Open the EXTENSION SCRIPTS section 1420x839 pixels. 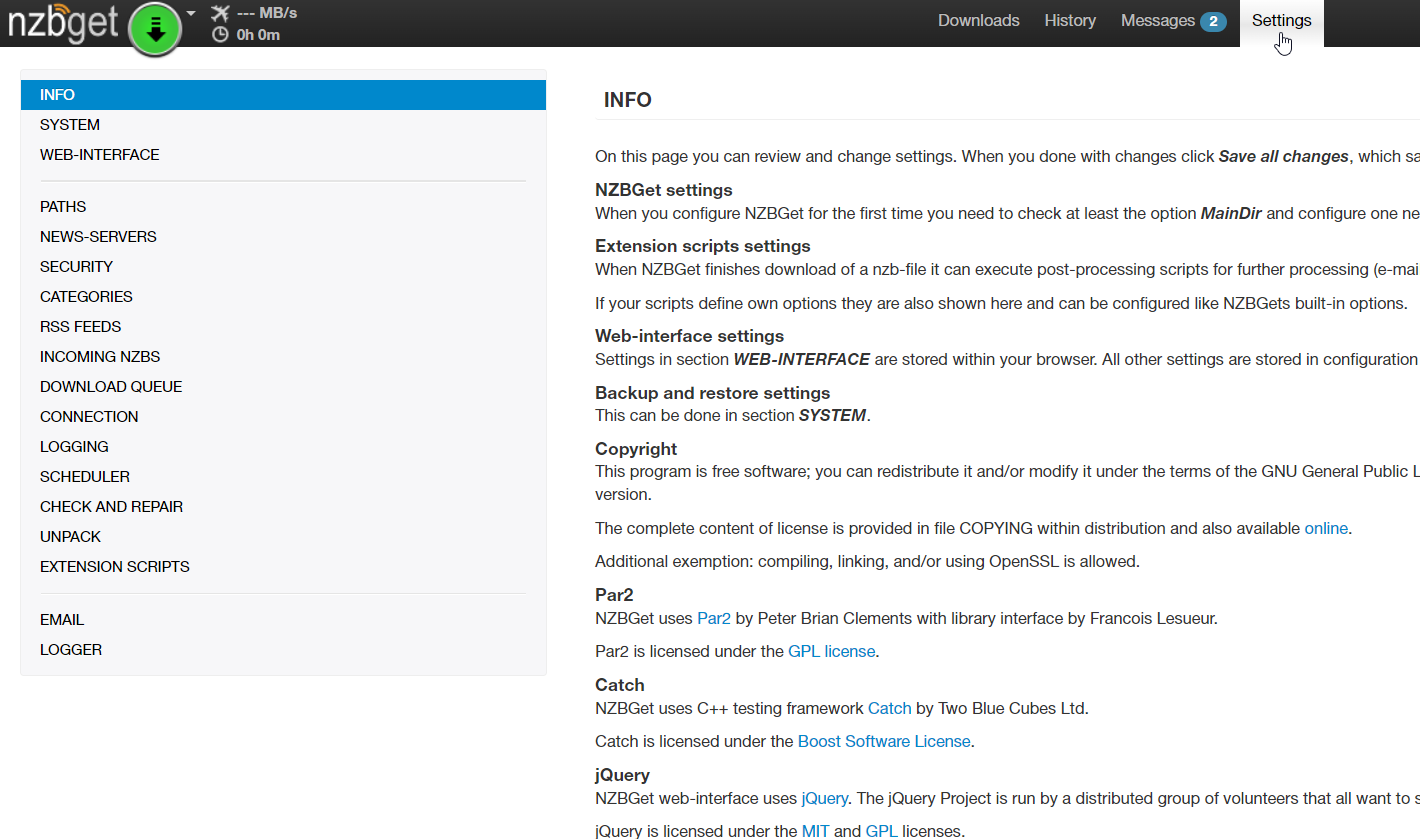click(x=283, y=567)
